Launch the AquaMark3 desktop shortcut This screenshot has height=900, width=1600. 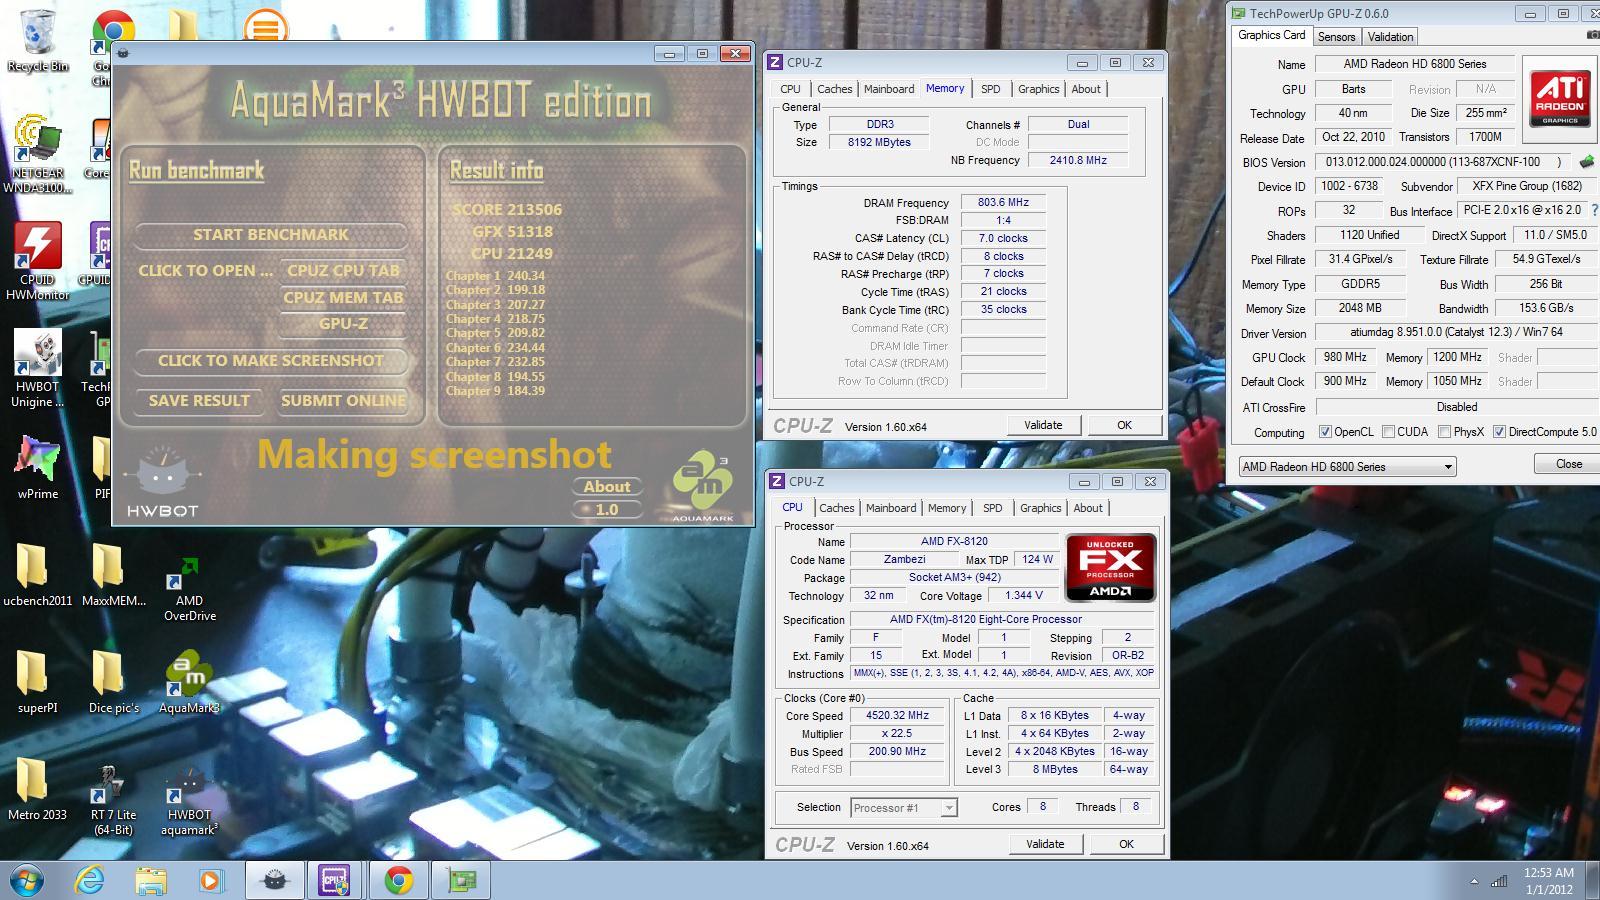click(x=189, y=683)
